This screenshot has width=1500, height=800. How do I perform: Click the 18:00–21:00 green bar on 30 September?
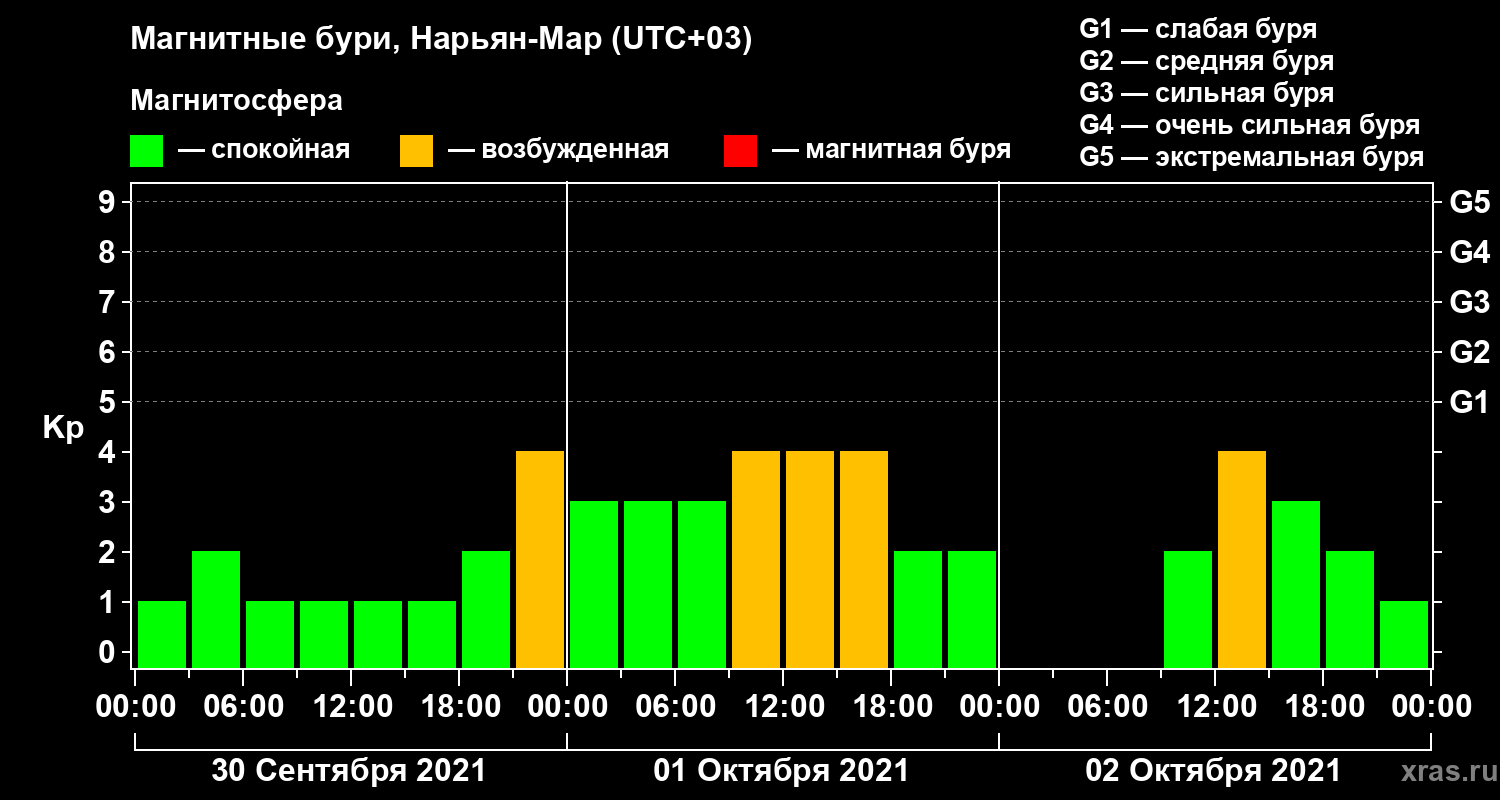(486, 610)
